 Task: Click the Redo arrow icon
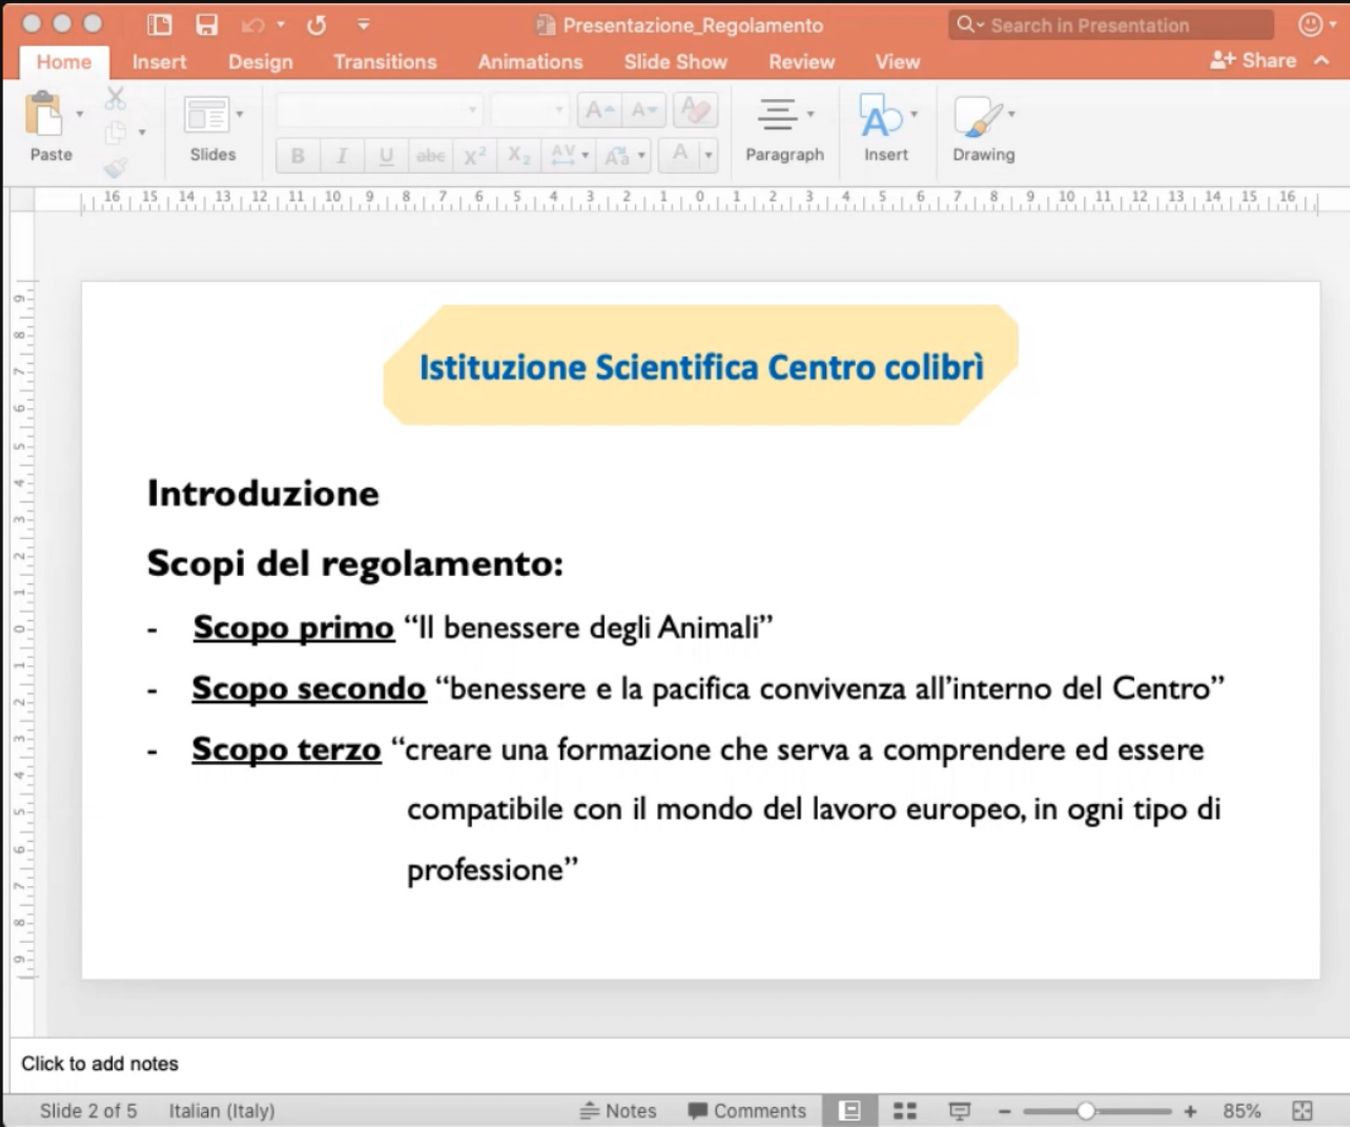(316, 25)
